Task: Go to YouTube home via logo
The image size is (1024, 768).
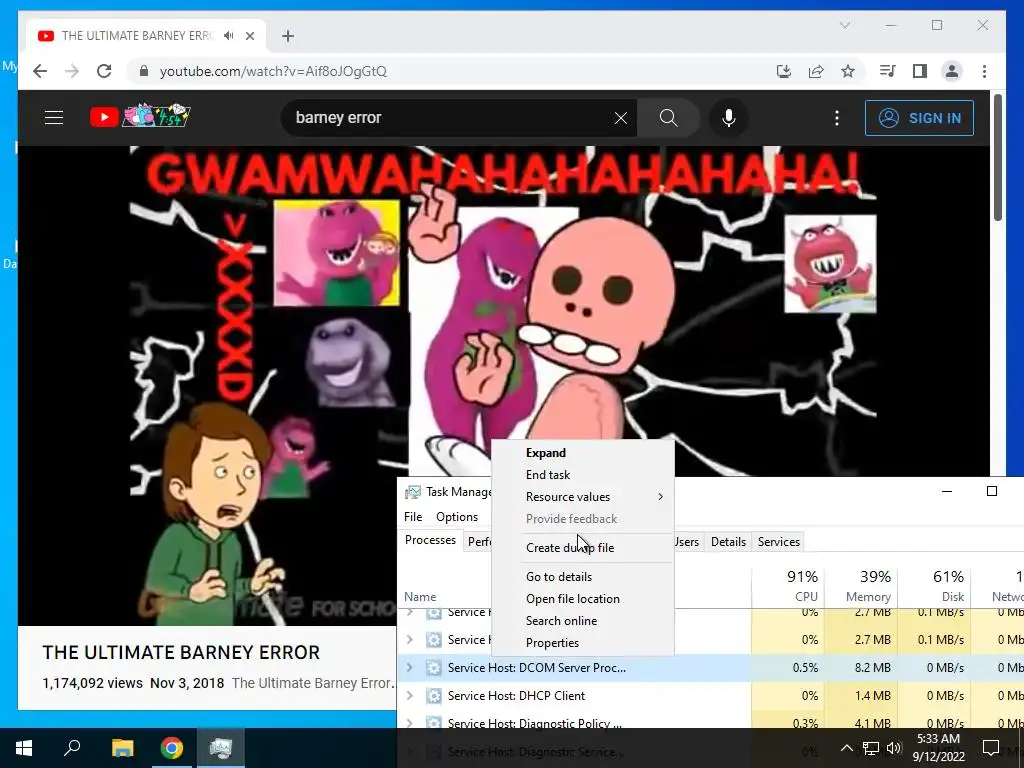Action: (x=140, y=116)
